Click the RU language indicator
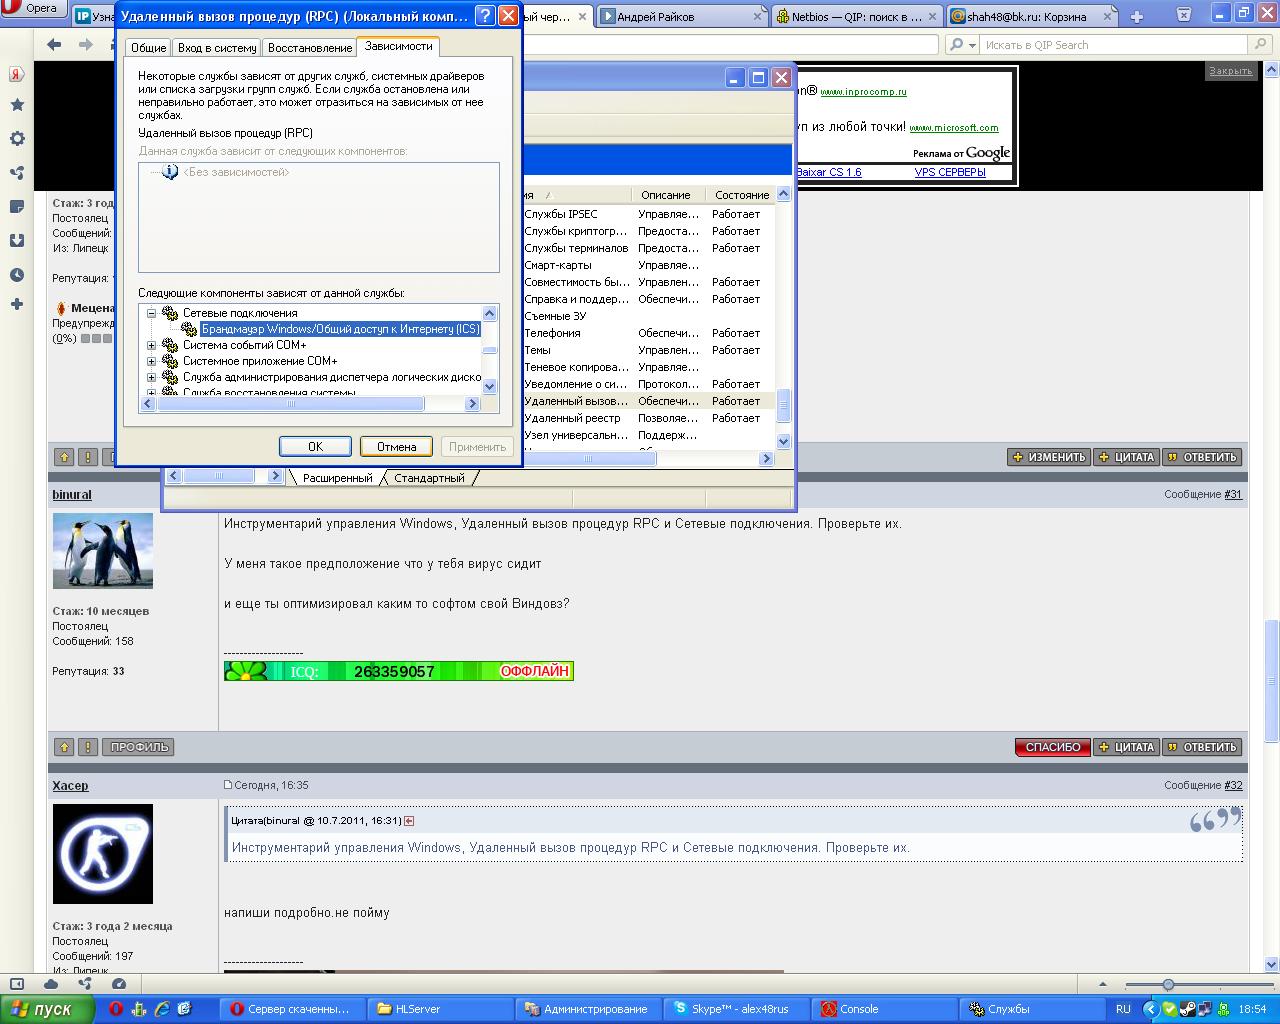This screenshot has width=1280, height=1024. (1123, 1009)
